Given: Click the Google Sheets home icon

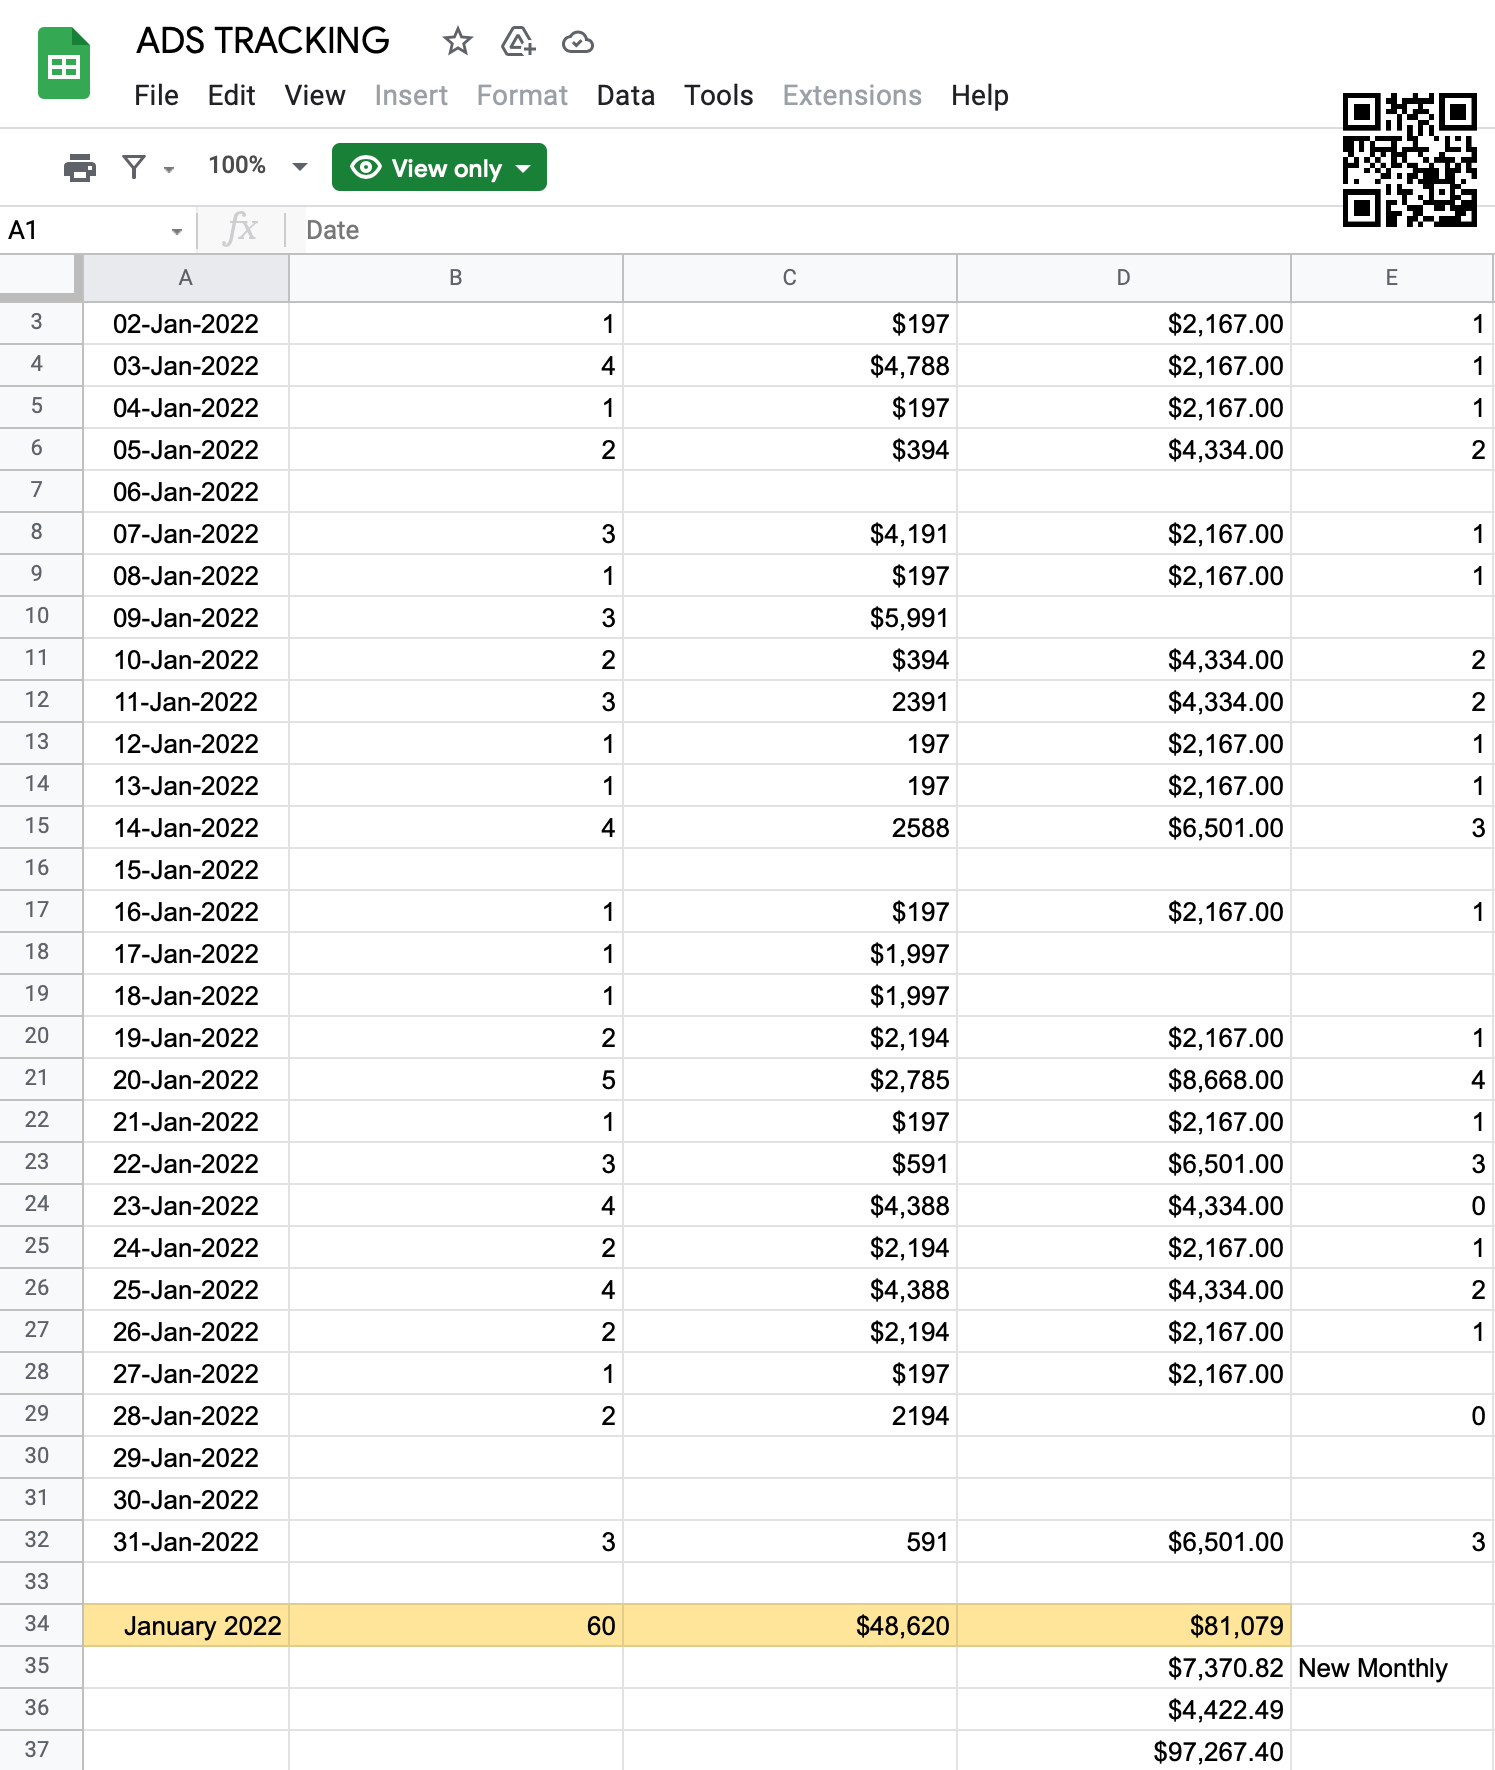Looking at the screenshot, I should [x=64, y=65].
